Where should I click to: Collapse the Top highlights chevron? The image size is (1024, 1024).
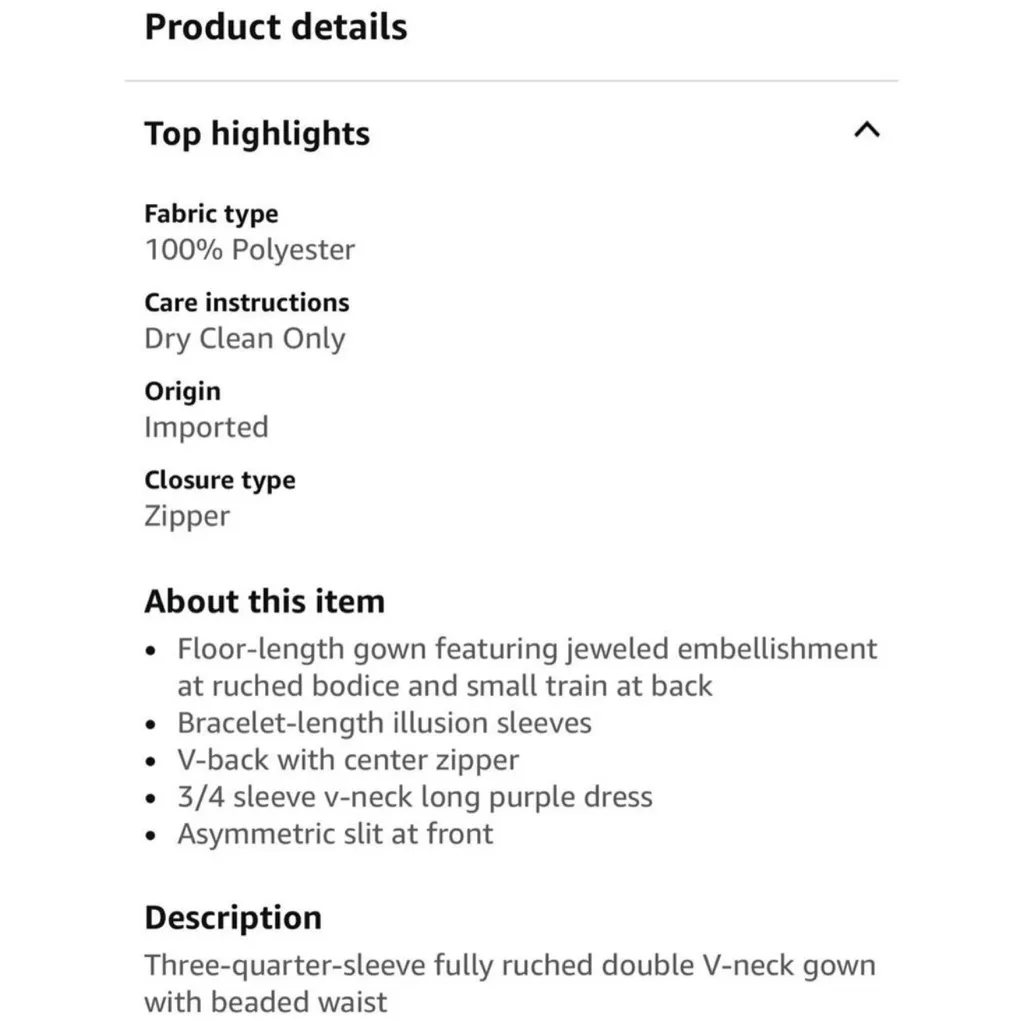point(867,130)
